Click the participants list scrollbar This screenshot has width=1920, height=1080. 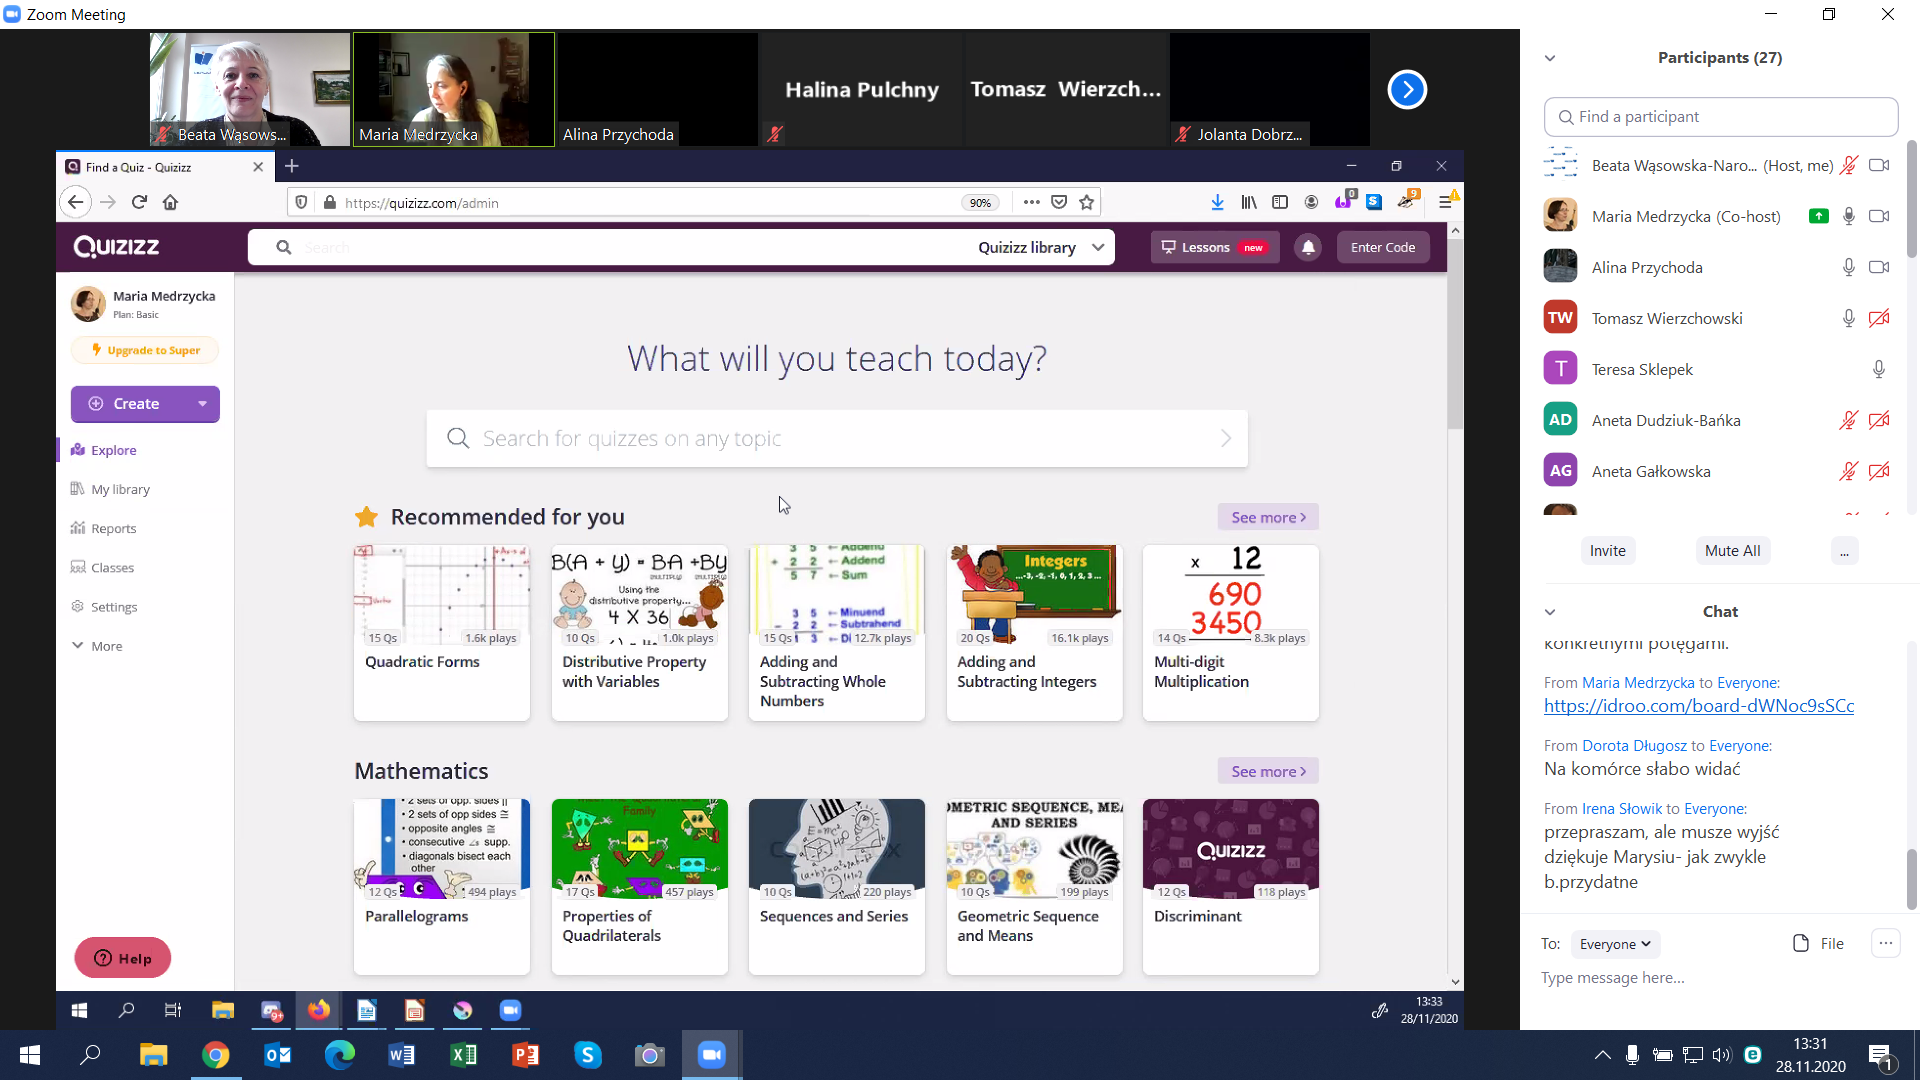1911,200
